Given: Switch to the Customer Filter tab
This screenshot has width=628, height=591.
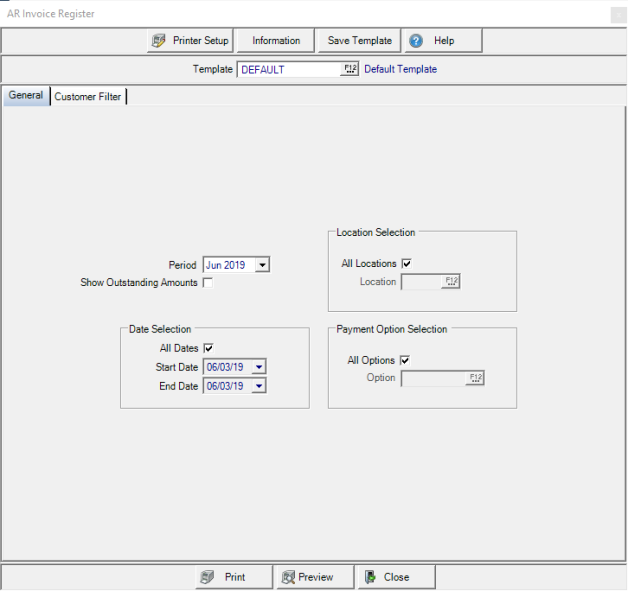Looking at the screenshot, I should tap(88, 97).
